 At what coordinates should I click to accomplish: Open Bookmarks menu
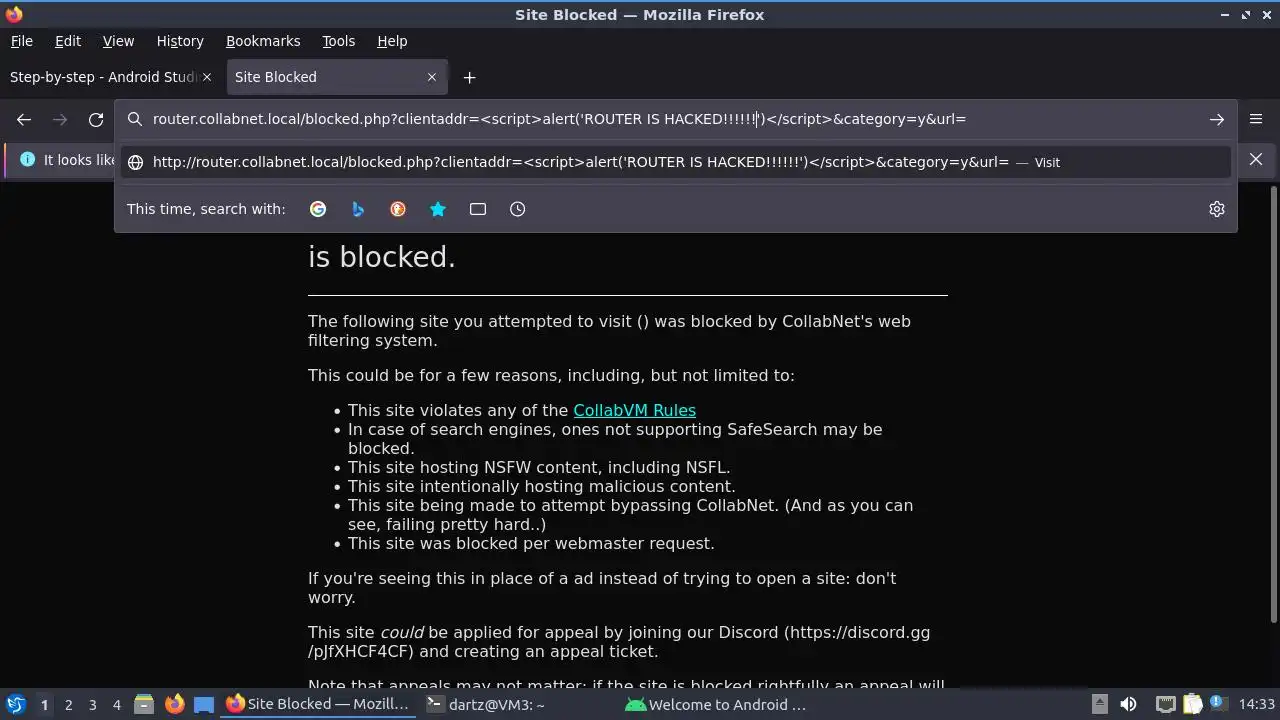pos(263,41)
